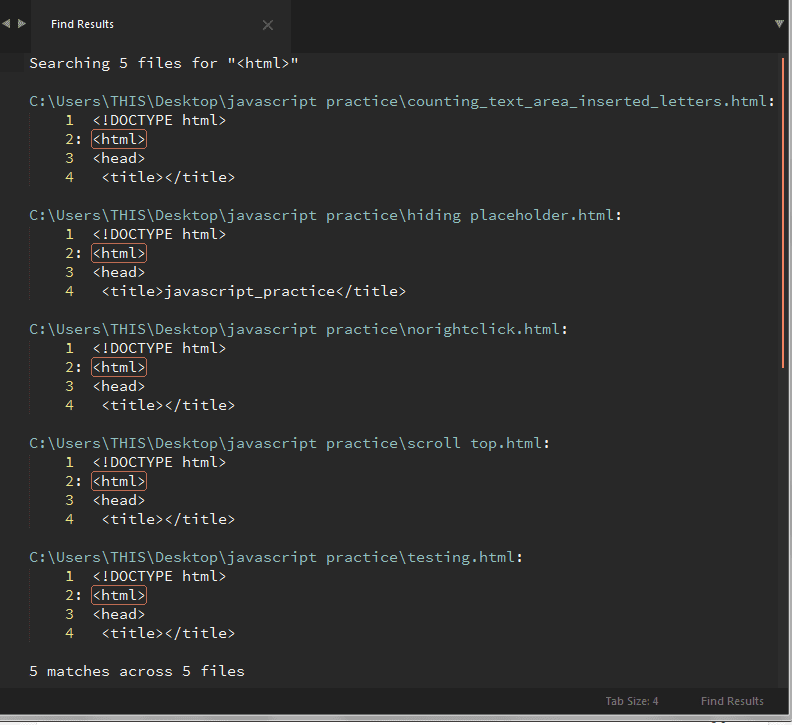Click the Searching 5 files header line
Viewport: 792px width, 725px height.
(164, 63)
